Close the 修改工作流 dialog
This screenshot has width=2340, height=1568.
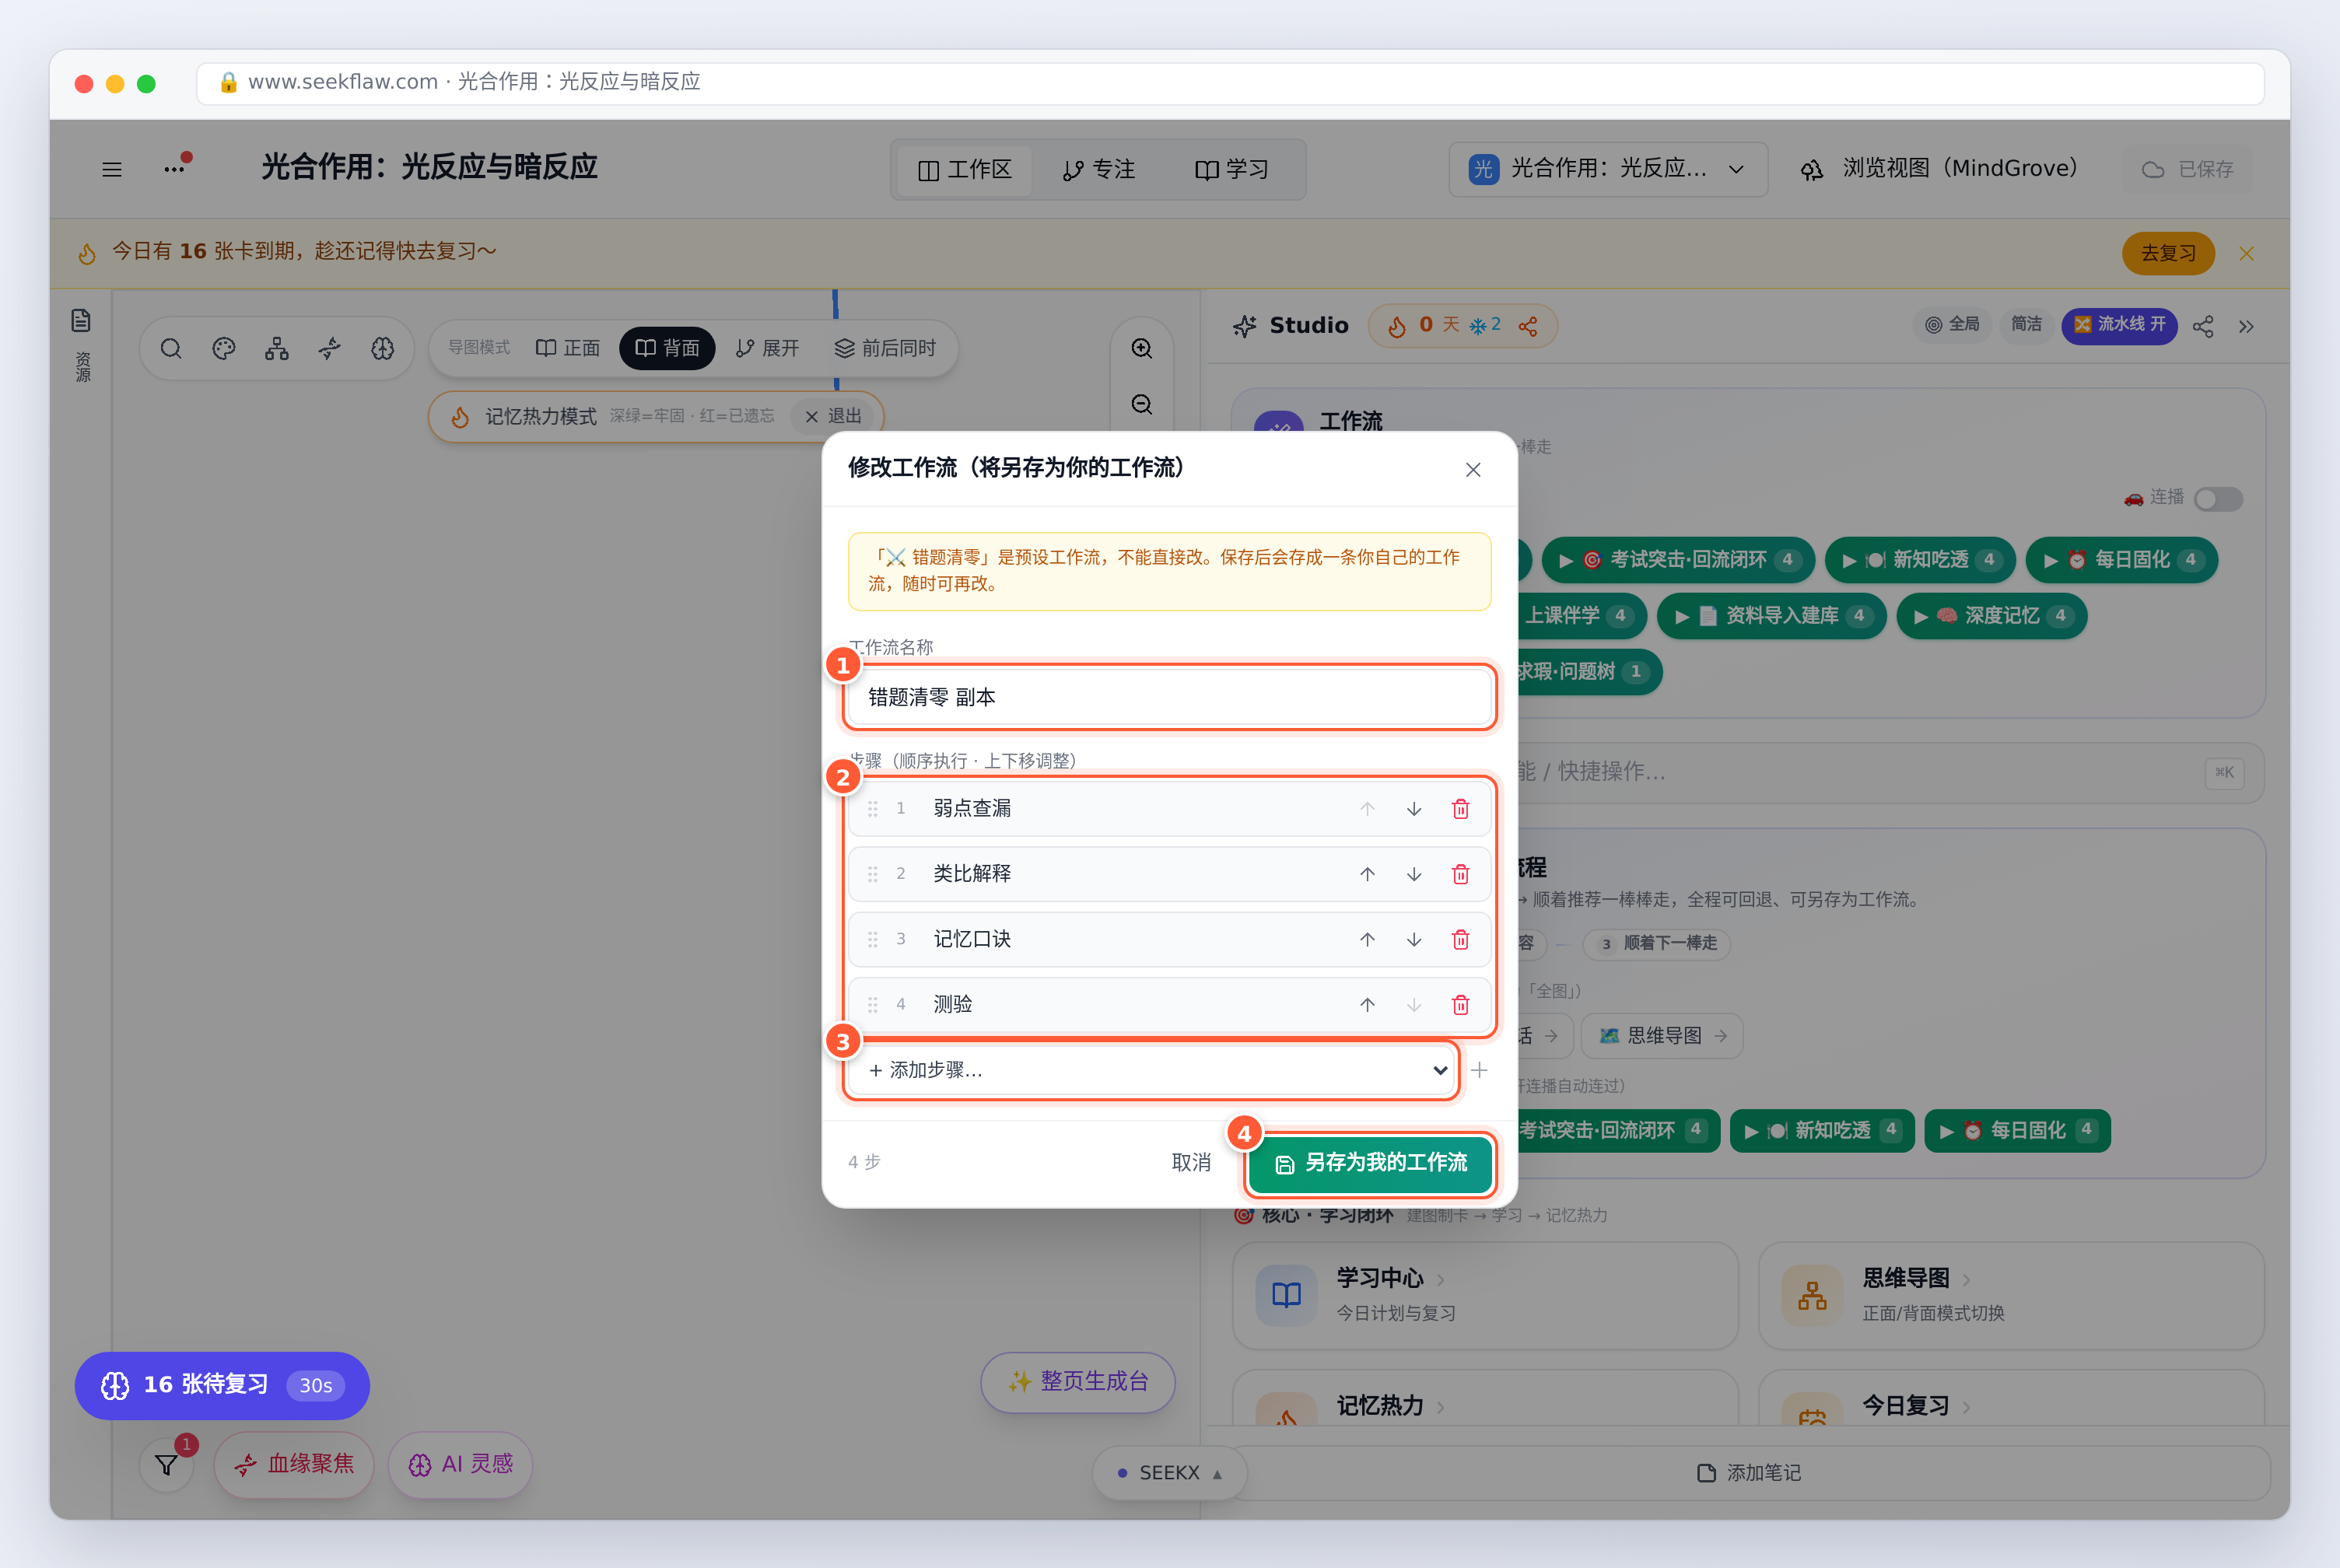pyautogui.click(x=1473, y=470)
